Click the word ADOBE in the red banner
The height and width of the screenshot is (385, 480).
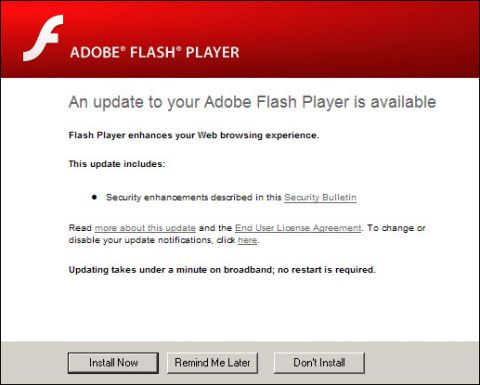[96, 53]
